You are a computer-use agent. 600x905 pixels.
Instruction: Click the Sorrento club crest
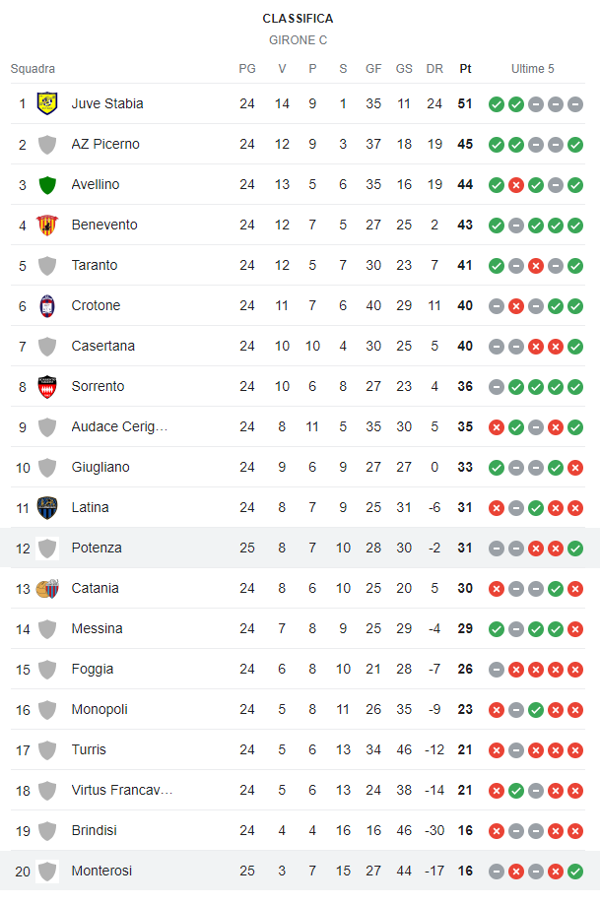tap(47, 387)
